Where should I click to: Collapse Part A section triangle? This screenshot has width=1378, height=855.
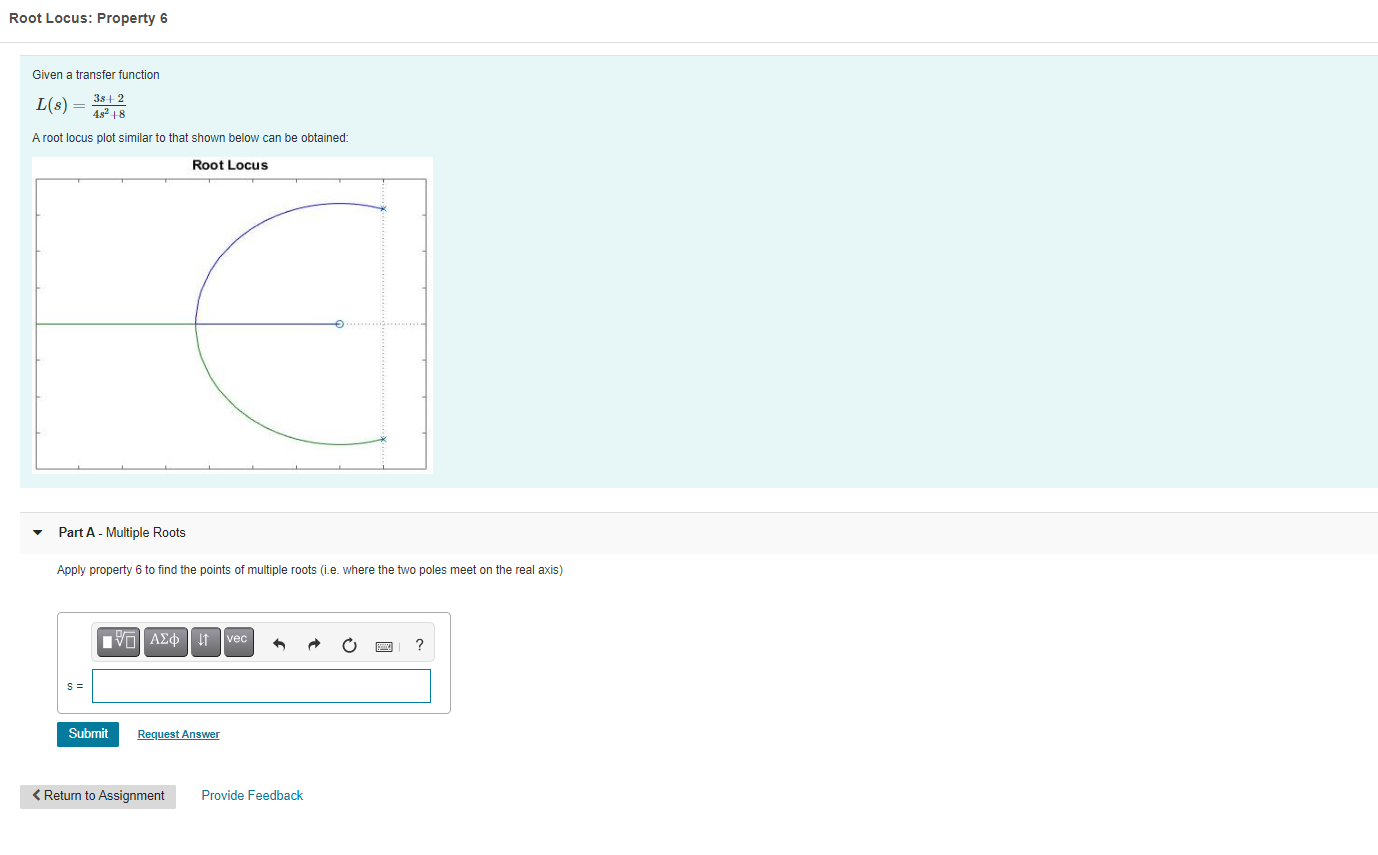[38, 533]
